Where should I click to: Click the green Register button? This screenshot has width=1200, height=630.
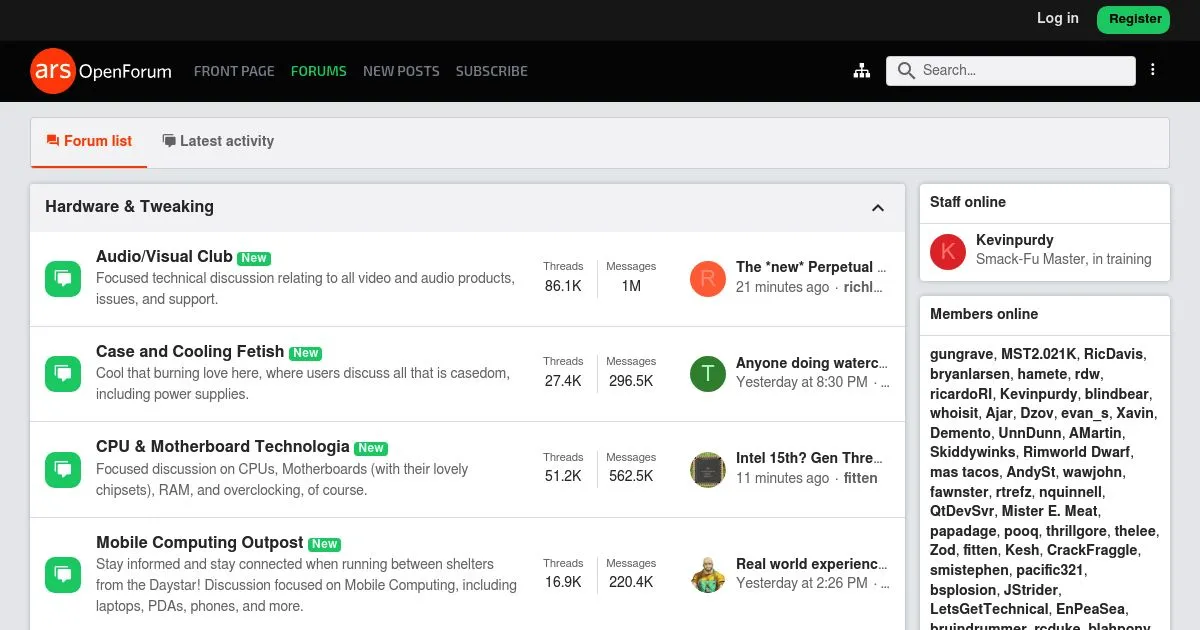coord(1135,19)
